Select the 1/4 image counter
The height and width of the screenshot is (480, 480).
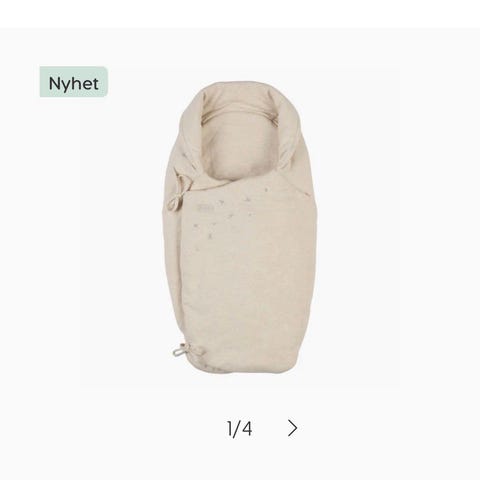coord(239,429)
